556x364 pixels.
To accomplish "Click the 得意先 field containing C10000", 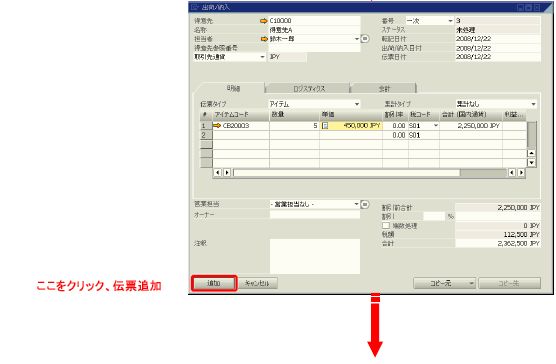I will (x=314, y=21).
